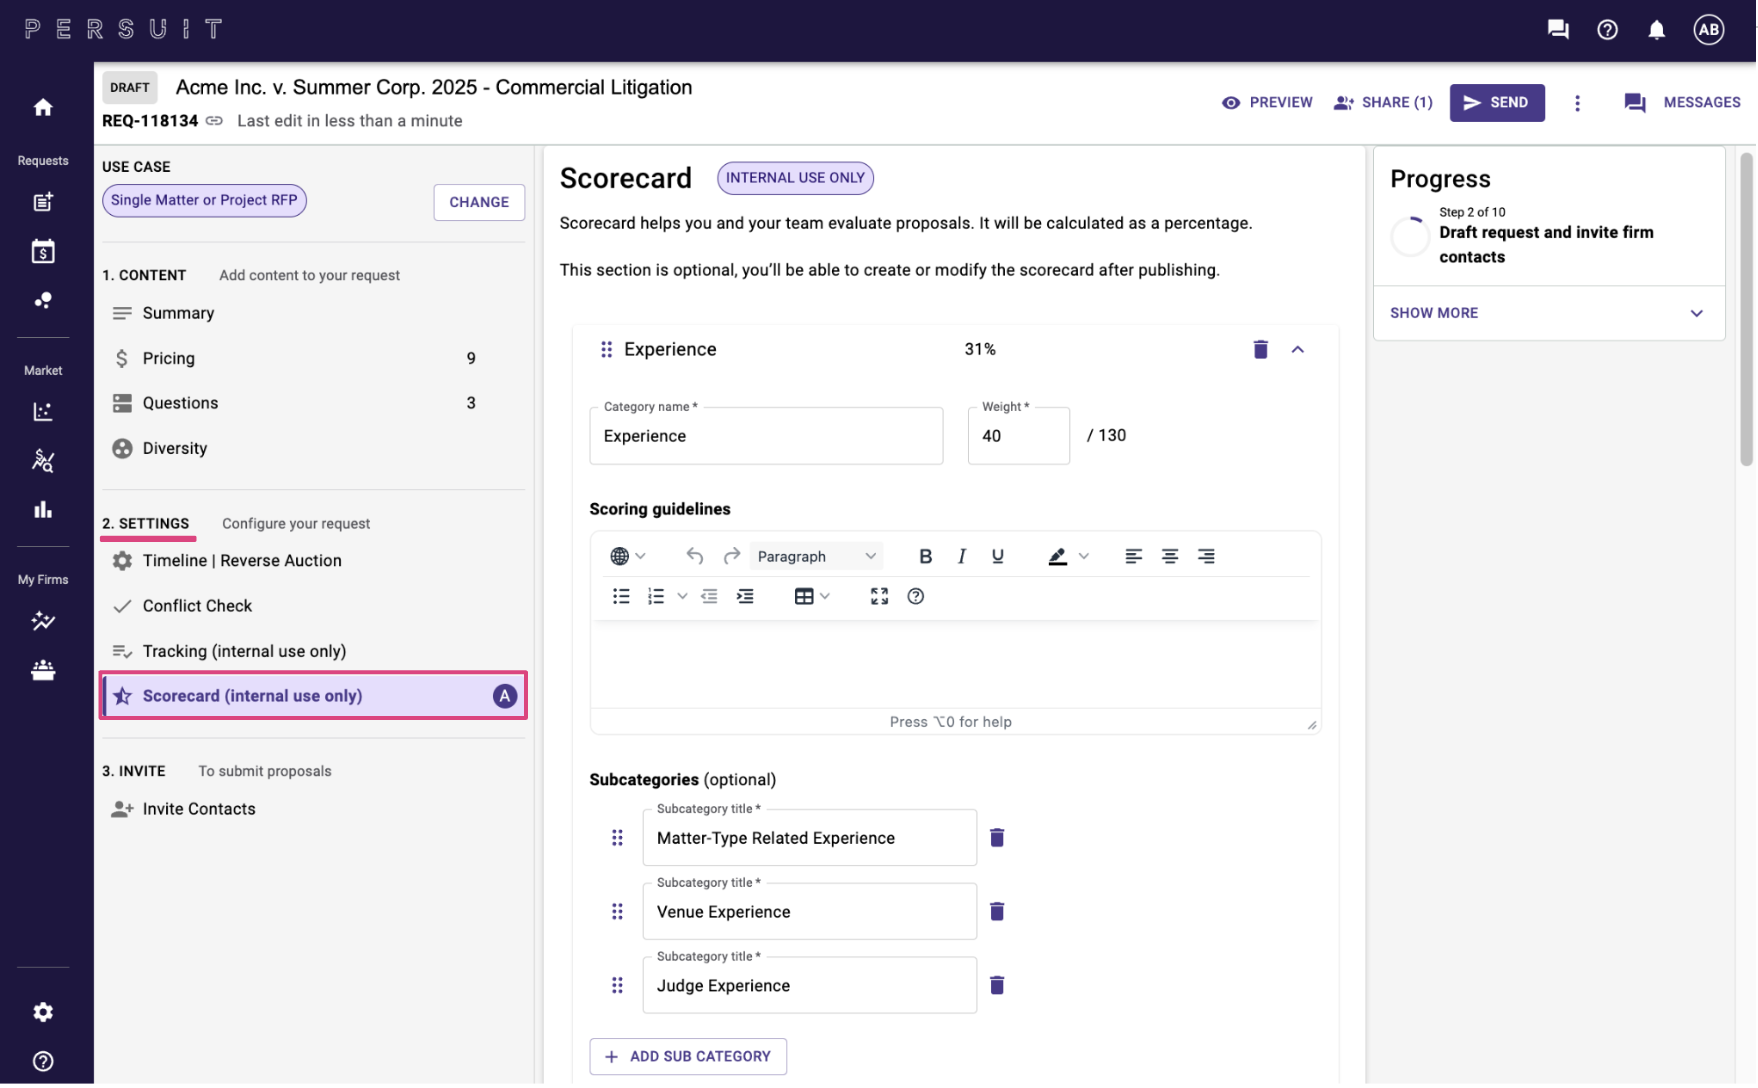
Task: Grab the Experience category drag handle
Action: click(606, 349)
